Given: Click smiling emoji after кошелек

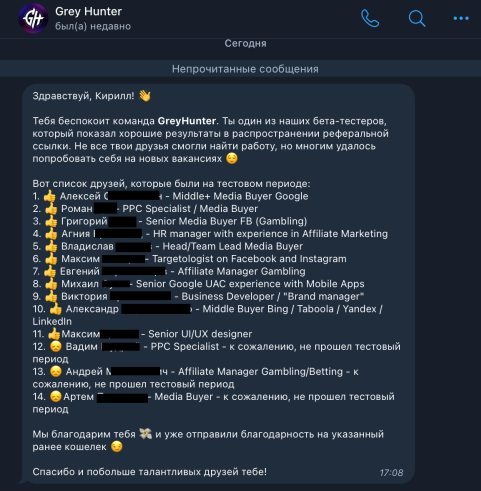Looking at the screenshot, I should [x=116, y=447].
